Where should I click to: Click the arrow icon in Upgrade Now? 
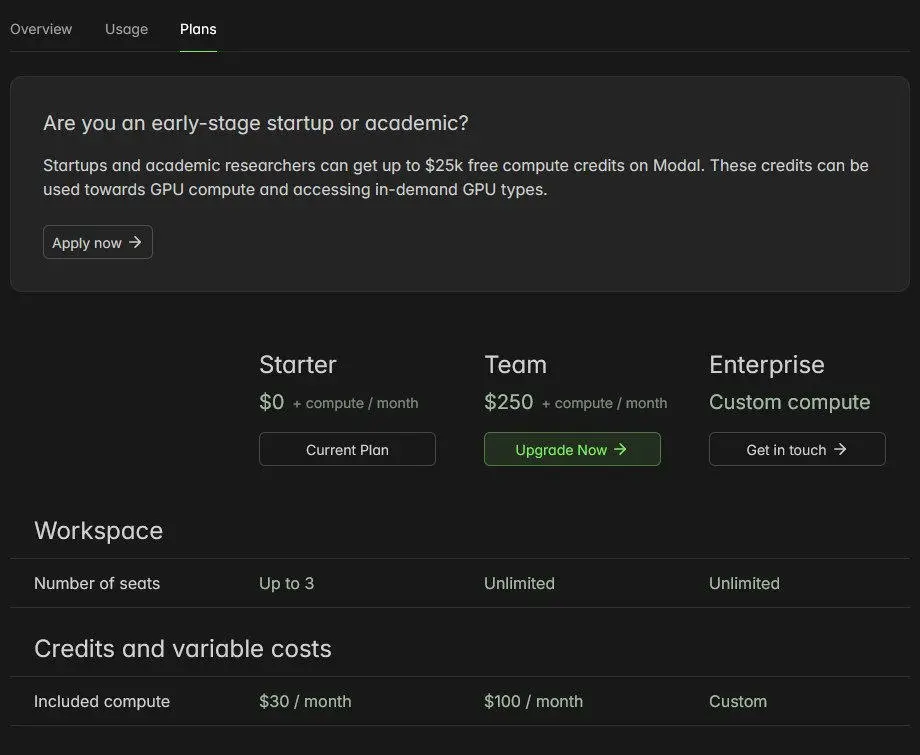621,449
